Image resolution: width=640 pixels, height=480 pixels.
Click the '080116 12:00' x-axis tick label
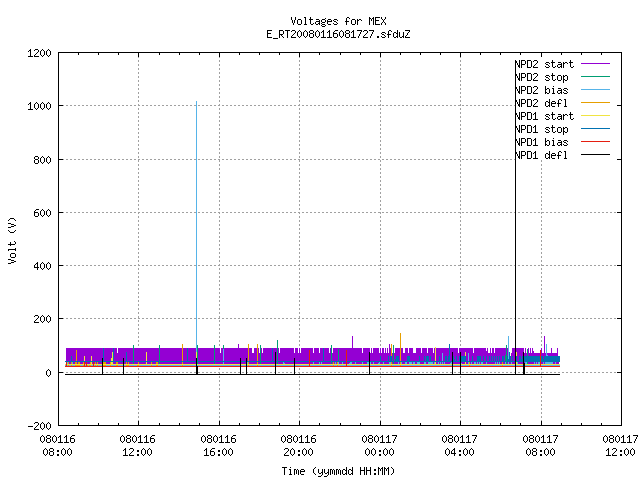click(x=138, y=446)
